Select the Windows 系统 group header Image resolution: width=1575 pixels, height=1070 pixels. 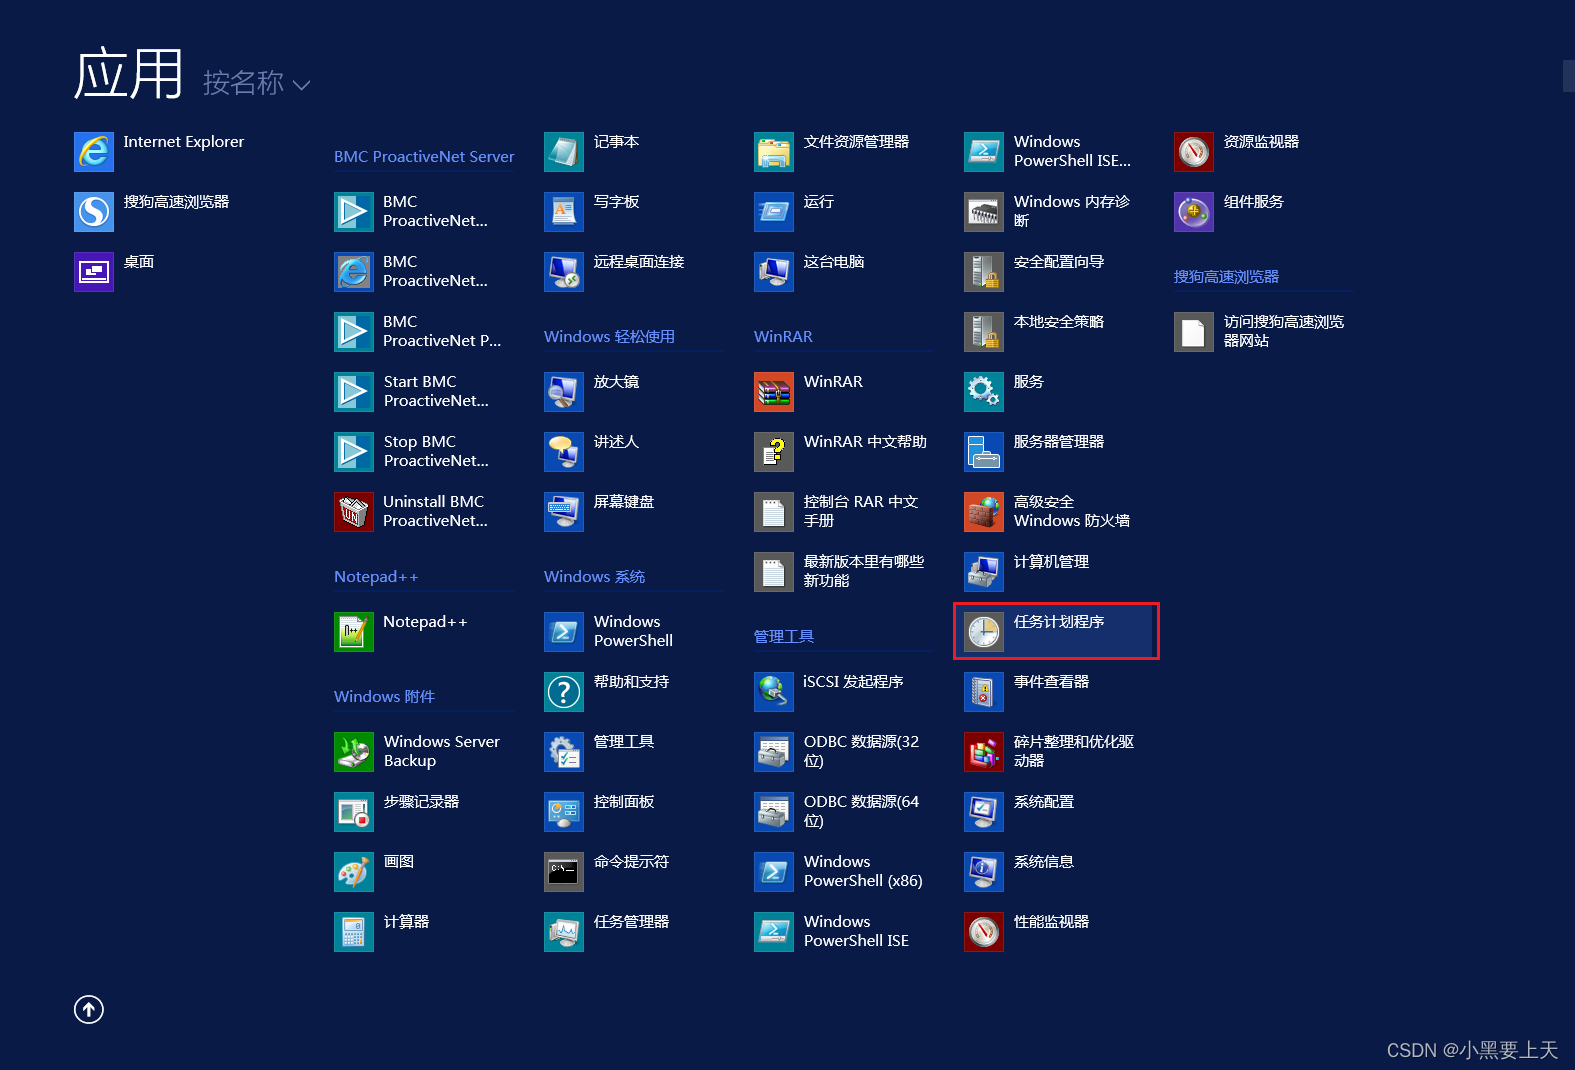click(594, 577)
